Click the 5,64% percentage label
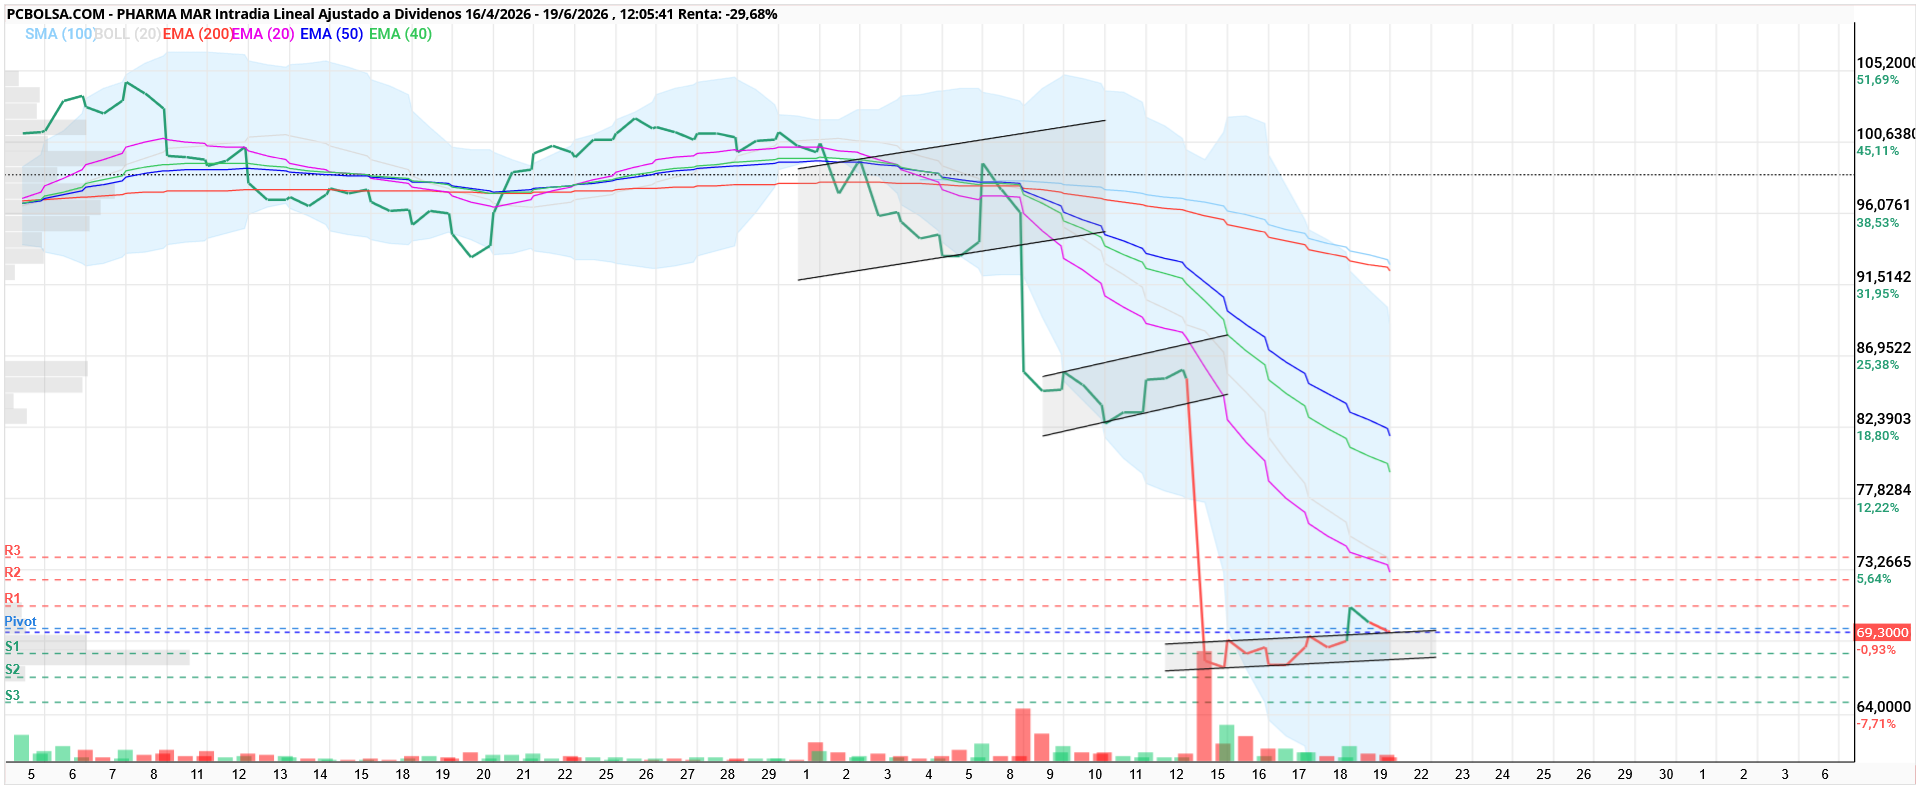1920x789 pixels. pyautogui.click(x=1874, y=579)
